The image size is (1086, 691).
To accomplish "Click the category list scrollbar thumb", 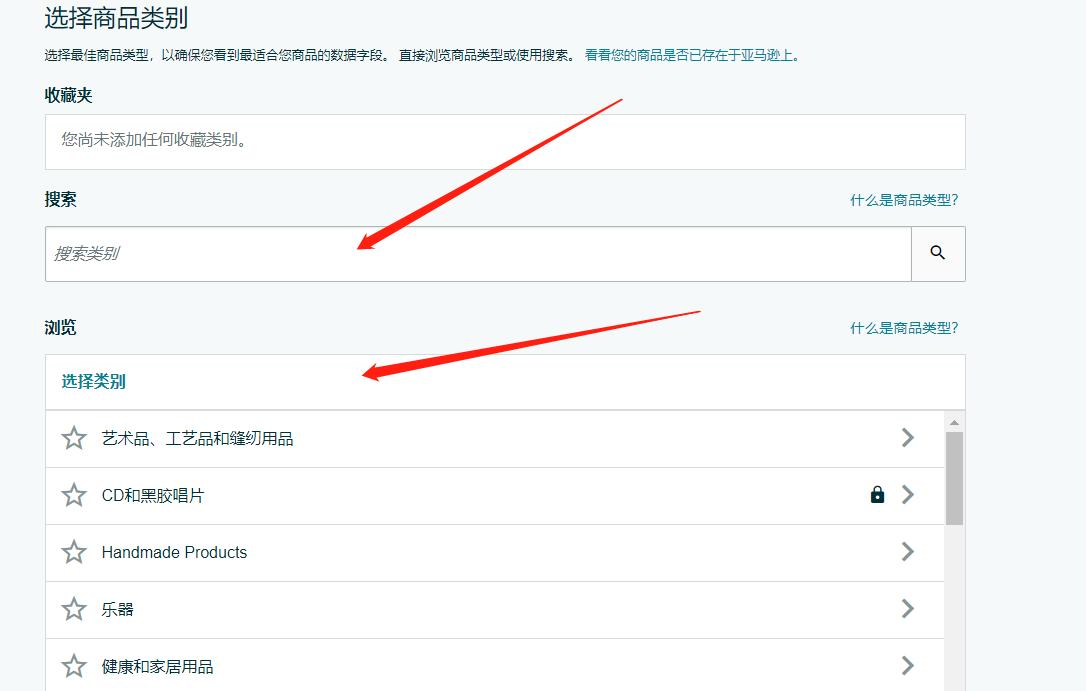I will 954,478.
